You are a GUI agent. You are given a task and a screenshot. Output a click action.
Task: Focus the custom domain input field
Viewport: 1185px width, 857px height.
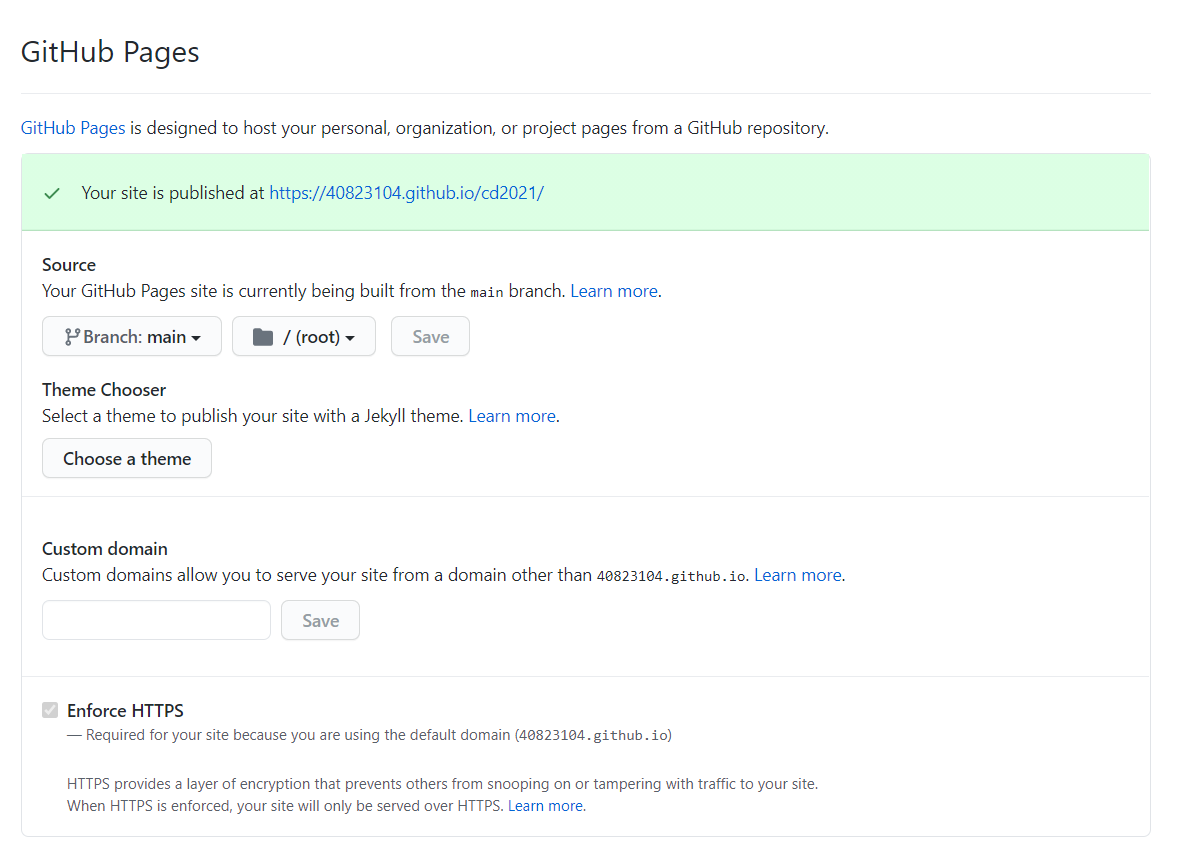point(156,620)
